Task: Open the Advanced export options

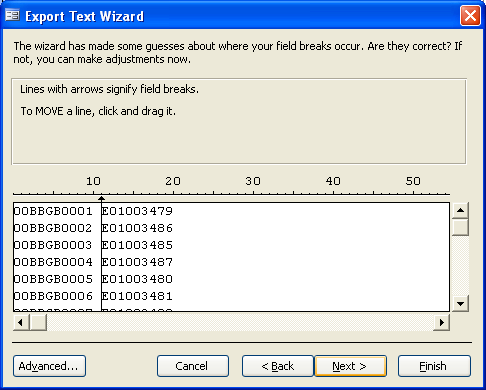Action: click(x=49, y=366)
